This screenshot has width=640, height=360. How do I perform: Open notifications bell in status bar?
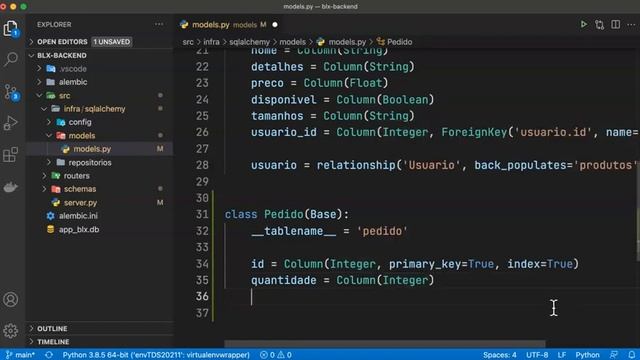(x=632, y=355)
